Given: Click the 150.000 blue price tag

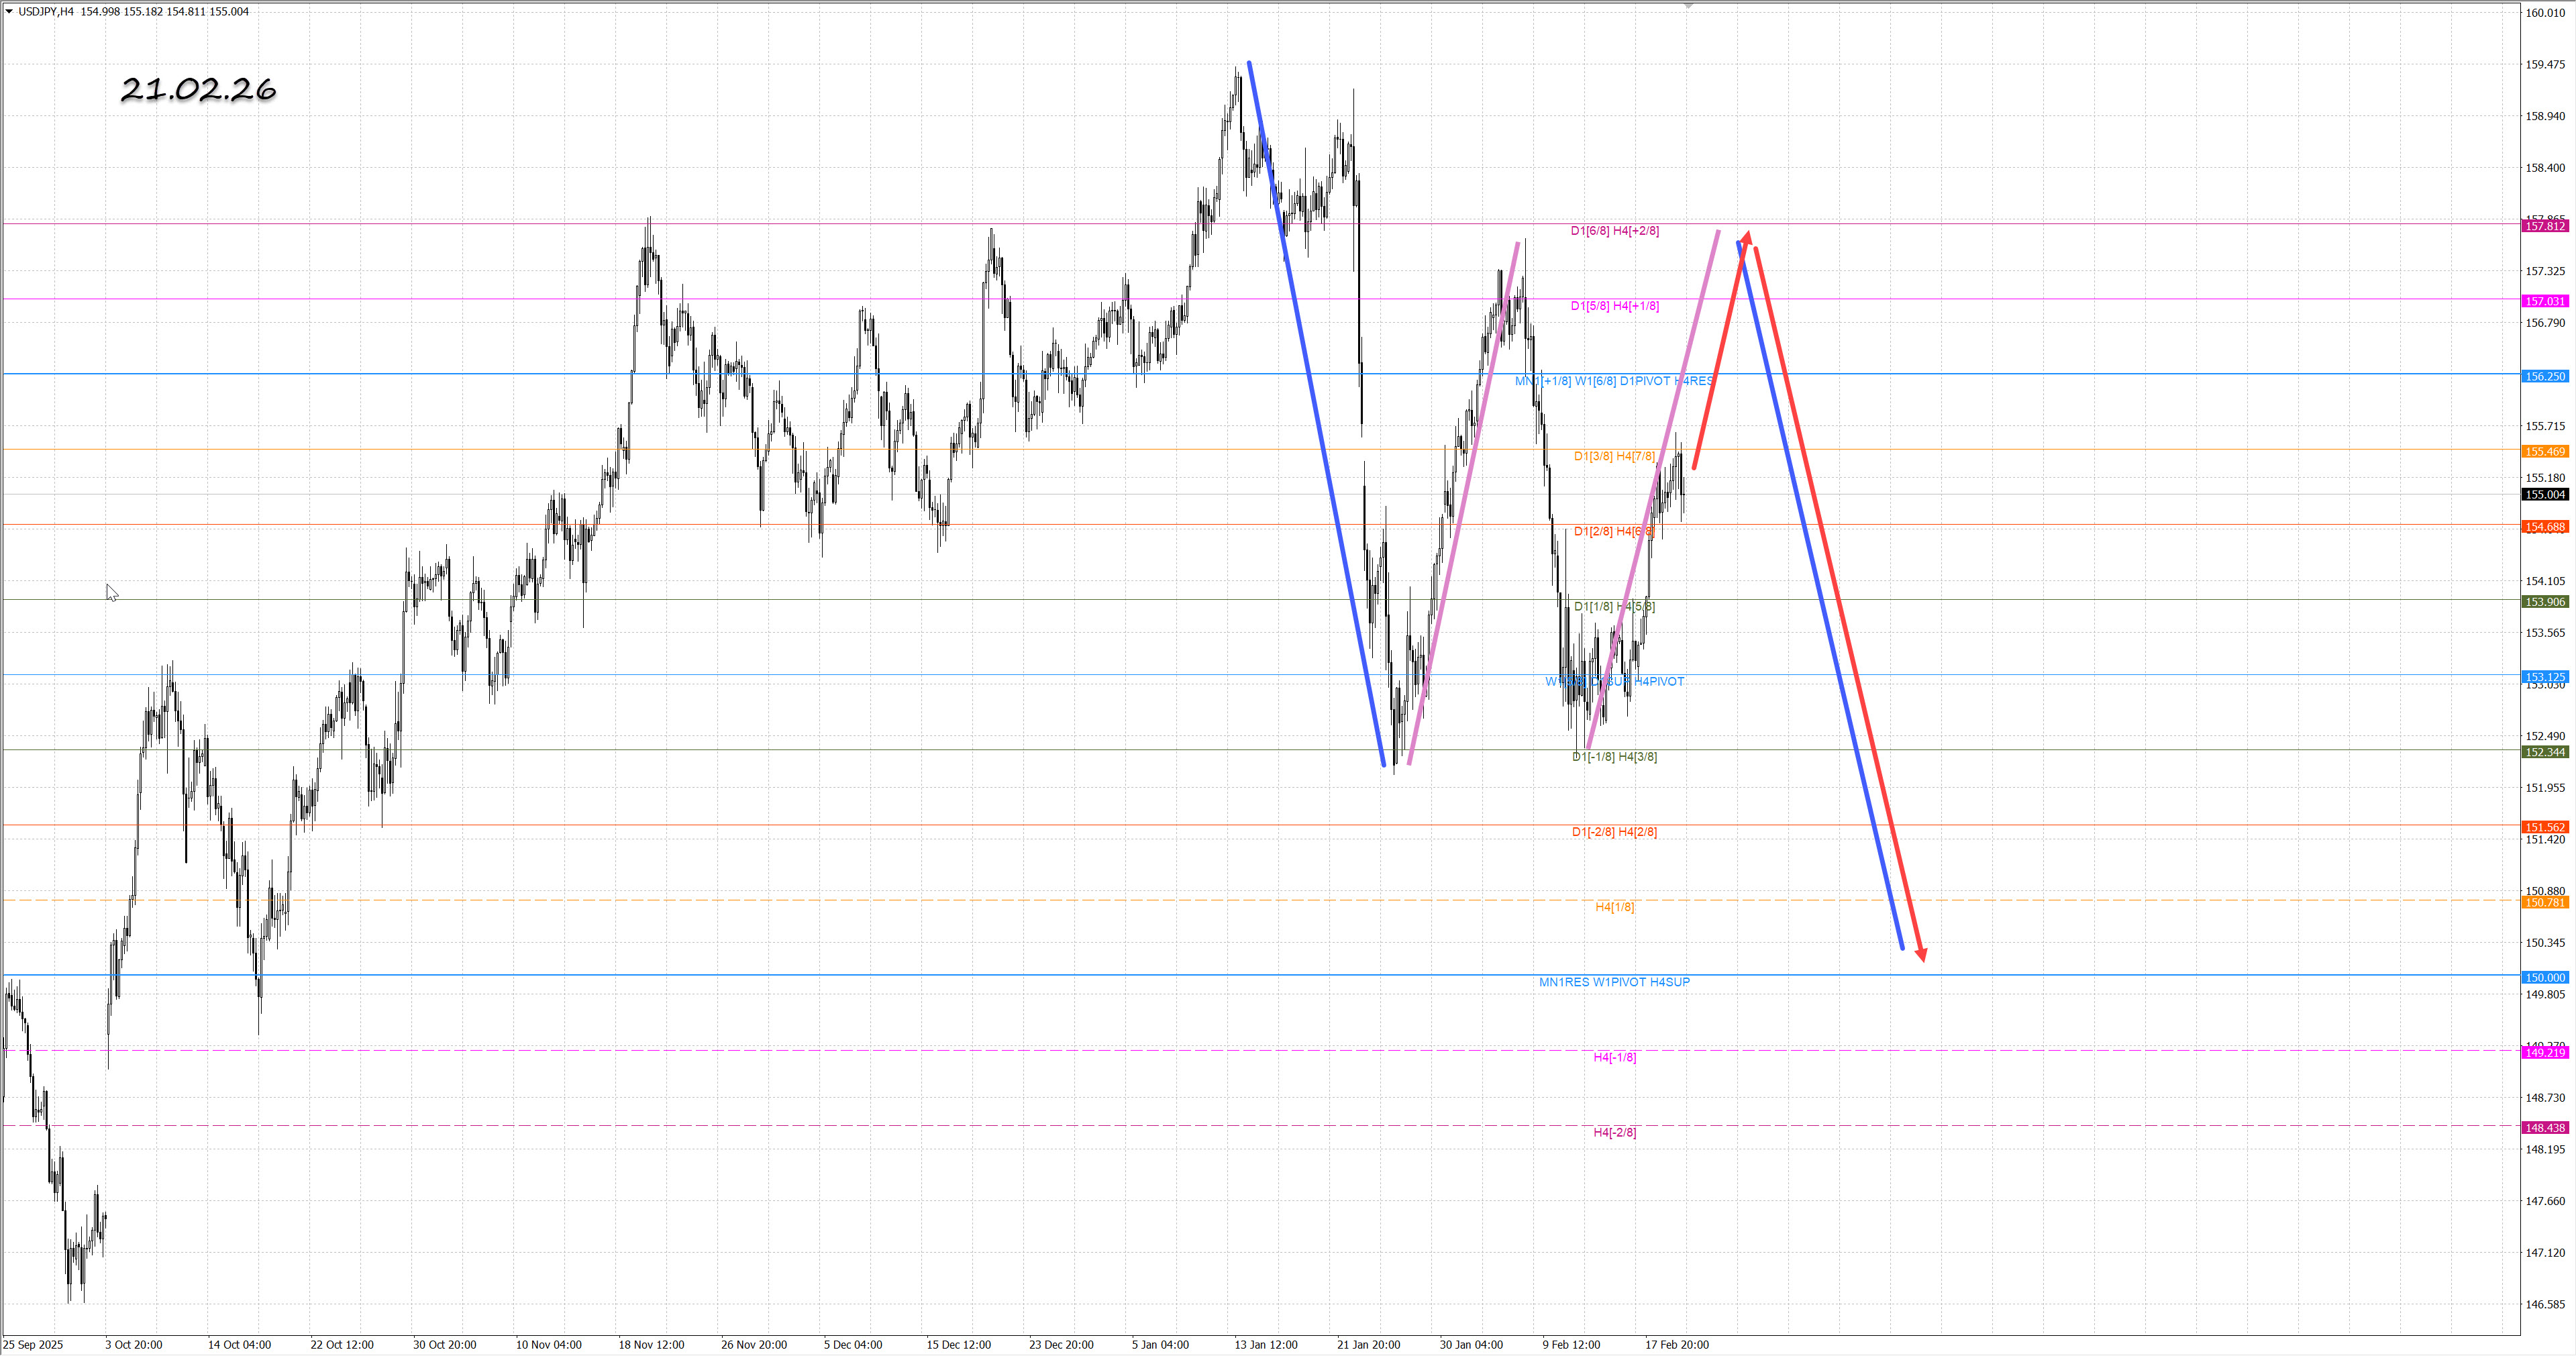Looking at the screenshot, I should tap(2544, 977).
